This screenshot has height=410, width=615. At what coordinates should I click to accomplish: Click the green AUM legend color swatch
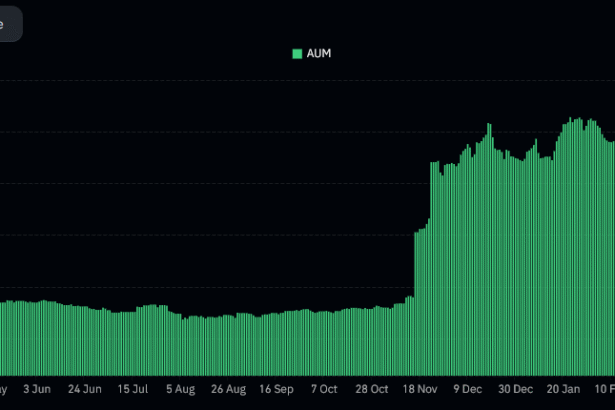[296, 54]
